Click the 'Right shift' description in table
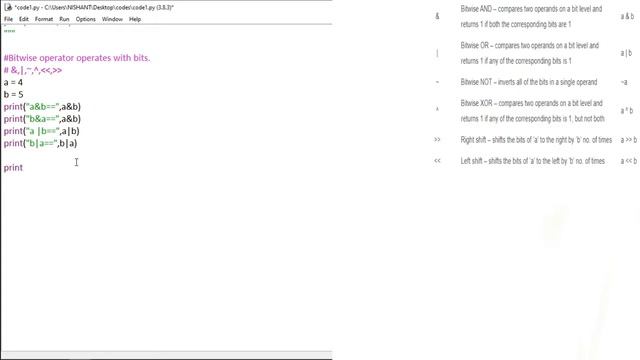Viewport: 640px width, 360px height. click(536, 140)
